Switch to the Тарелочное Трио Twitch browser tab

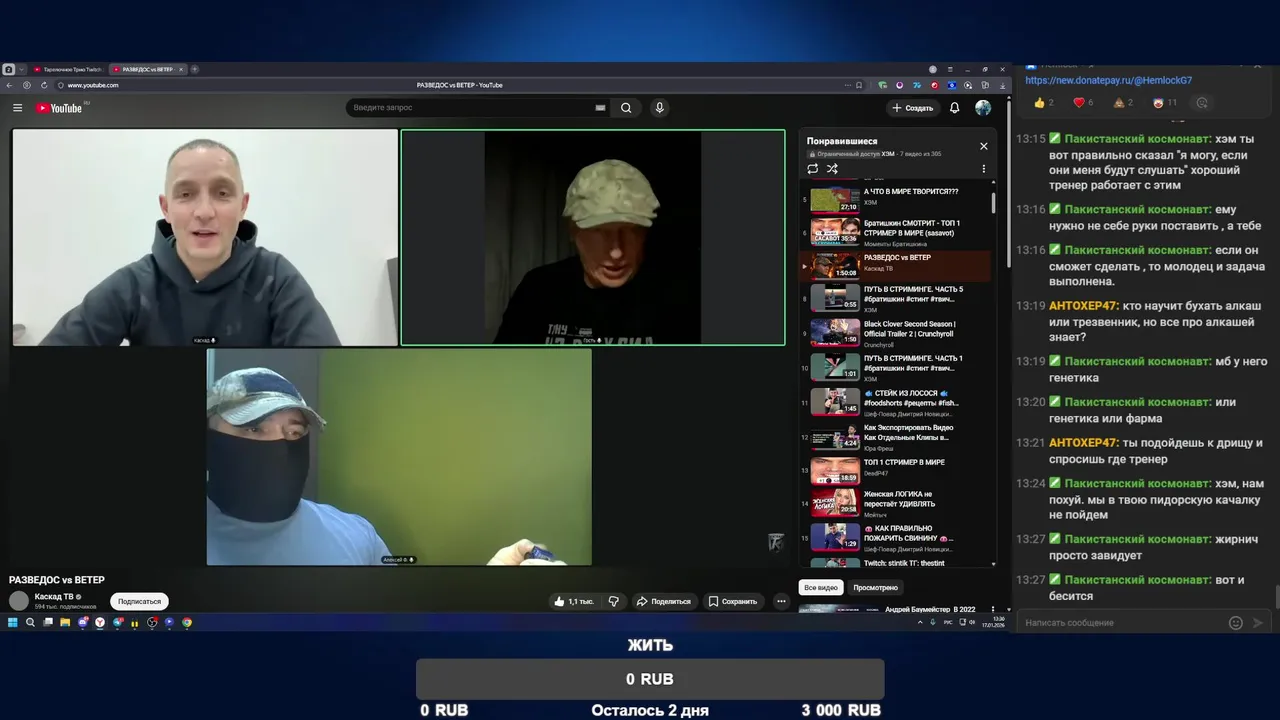67,69
